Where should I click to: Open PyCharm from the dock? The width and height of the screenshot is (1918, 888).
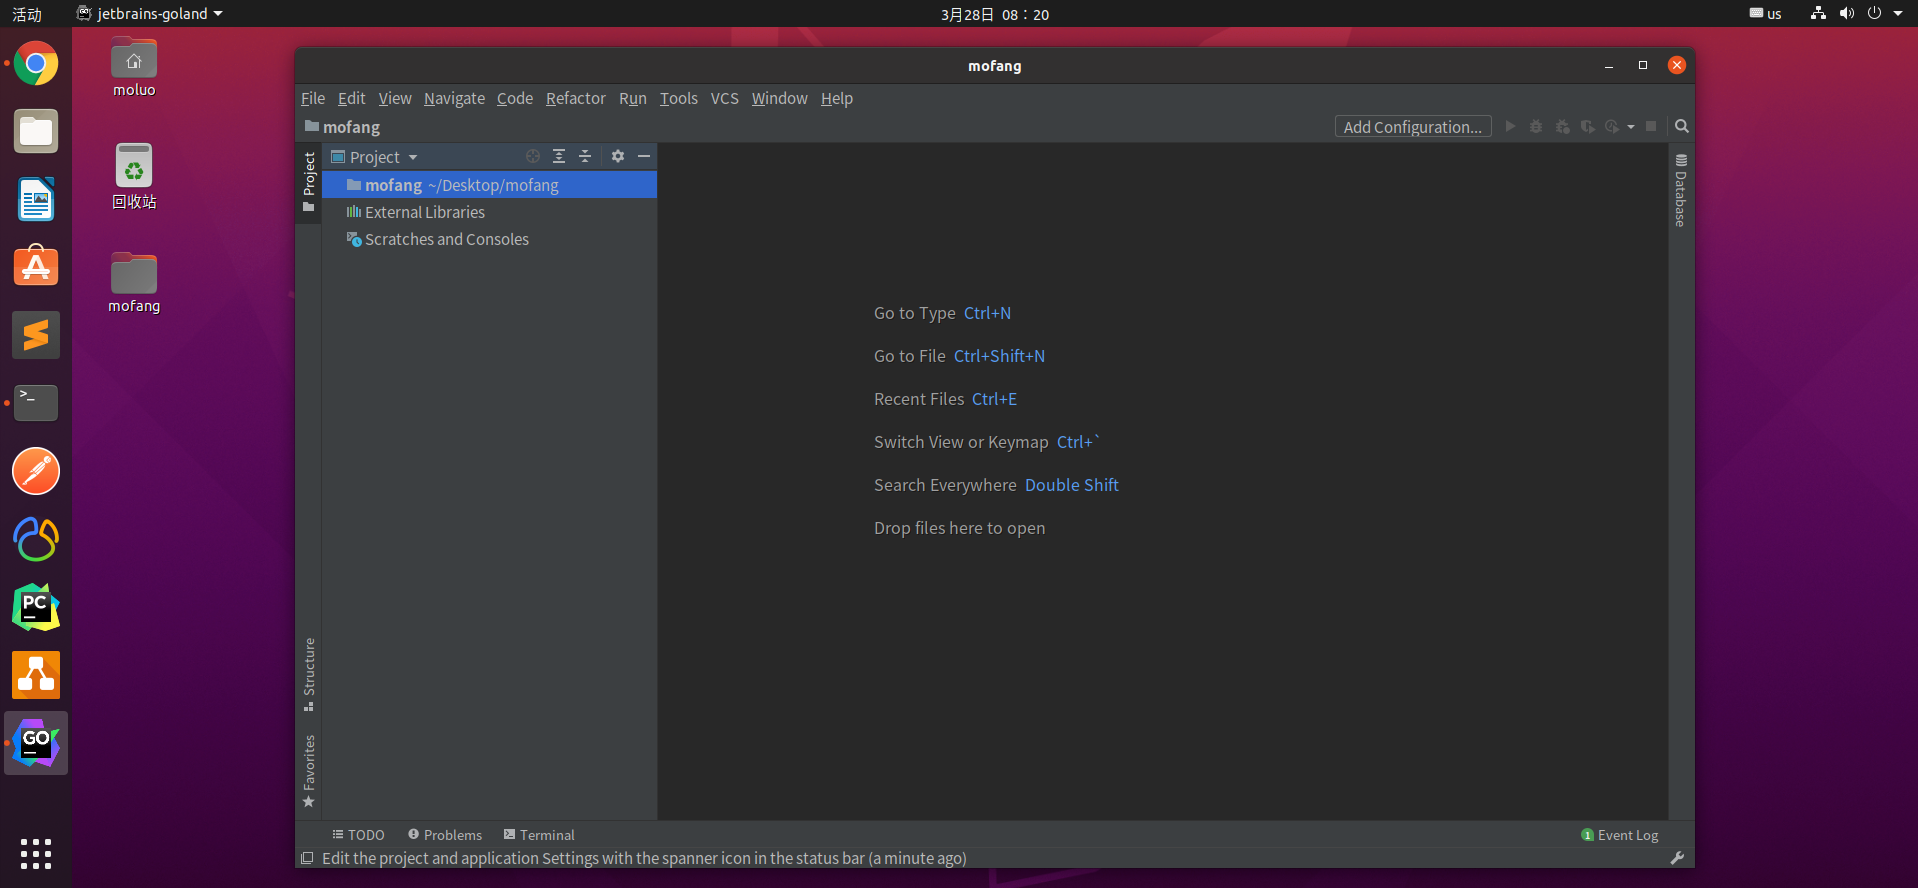[x=36, y=607]
